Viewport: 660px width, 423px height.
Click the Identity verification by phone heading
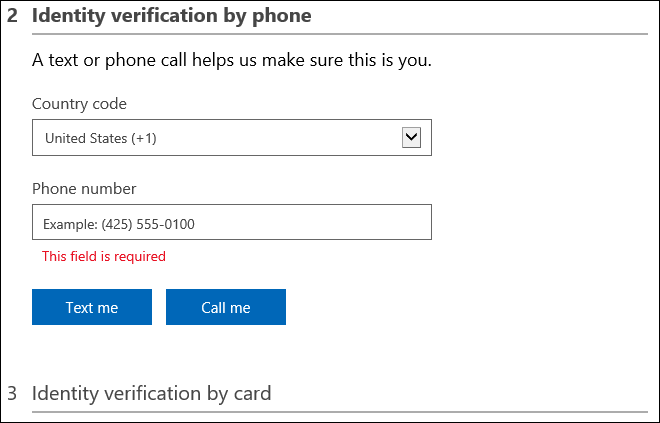tap(171, 16)
